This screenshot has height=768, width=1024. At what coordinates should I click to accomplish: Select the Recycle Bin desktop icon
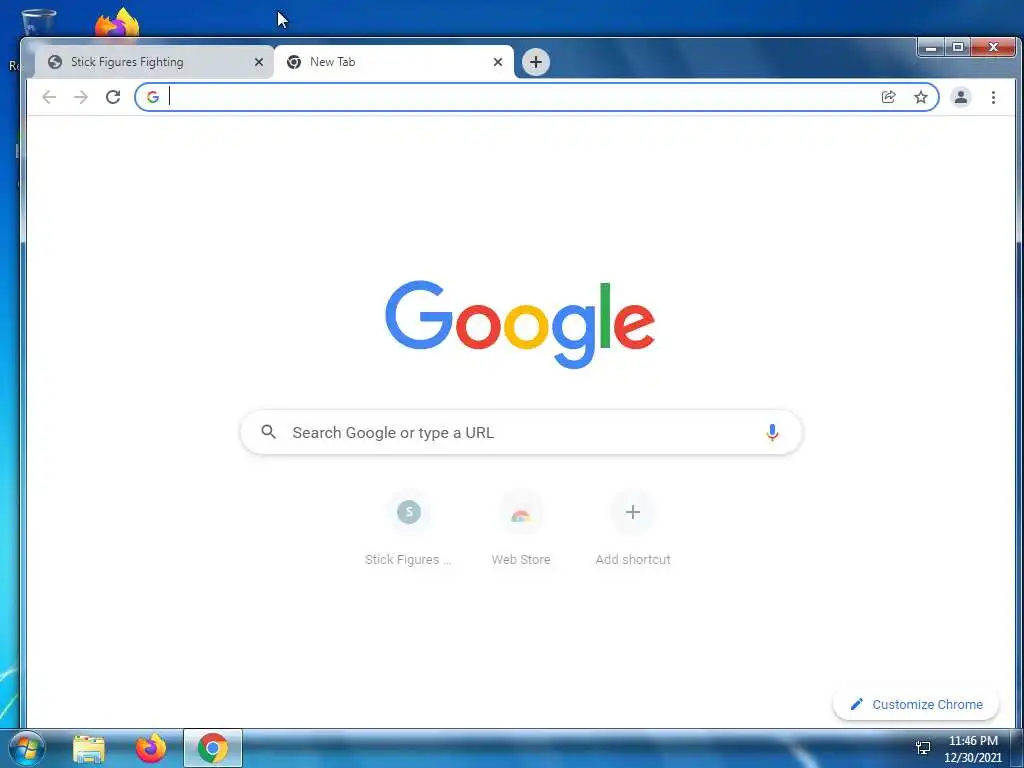point(39,23)
